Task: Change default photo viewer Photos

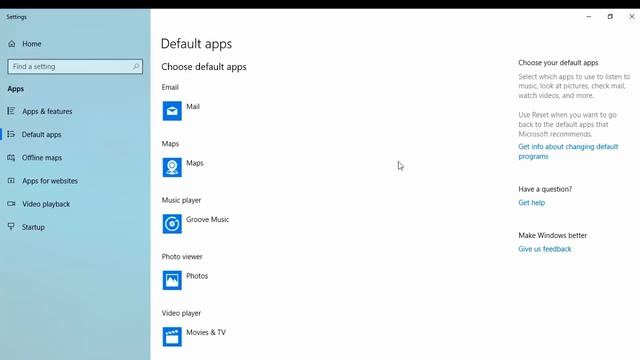Action: coord(197,276)
